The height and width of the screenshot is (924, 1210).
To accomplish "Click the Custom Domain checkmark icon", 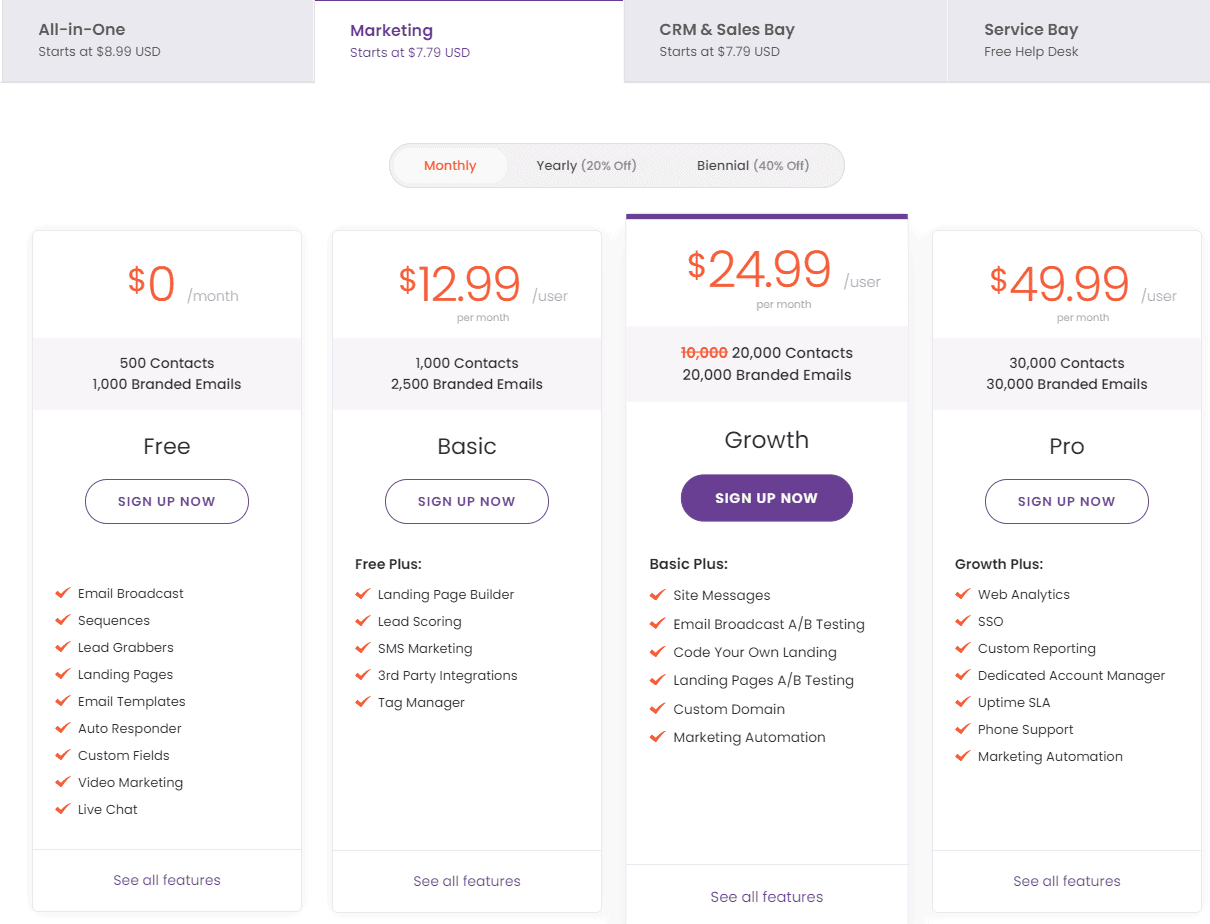I will click(x=658, y=709).
